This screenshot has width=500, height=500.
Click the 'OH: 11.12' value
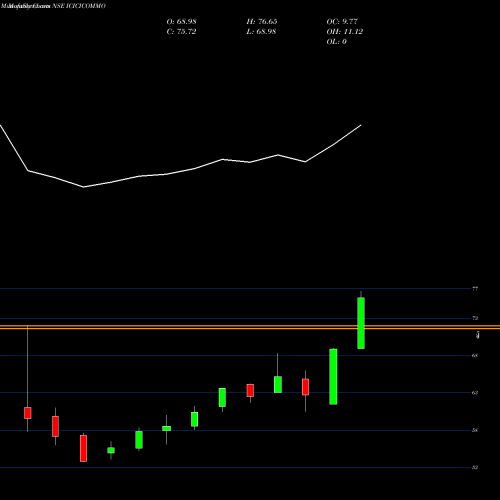345,32
